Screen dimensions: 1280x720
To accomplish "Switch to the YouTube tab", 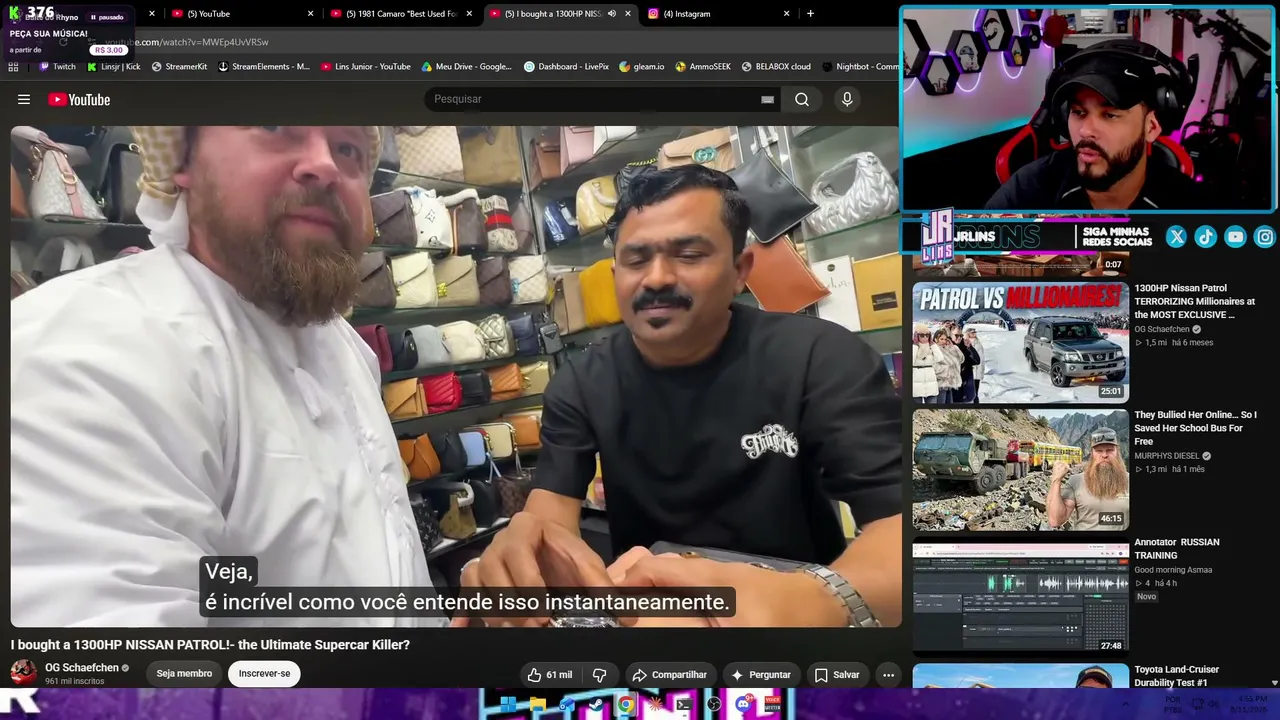I will click(x=243, y=14).
